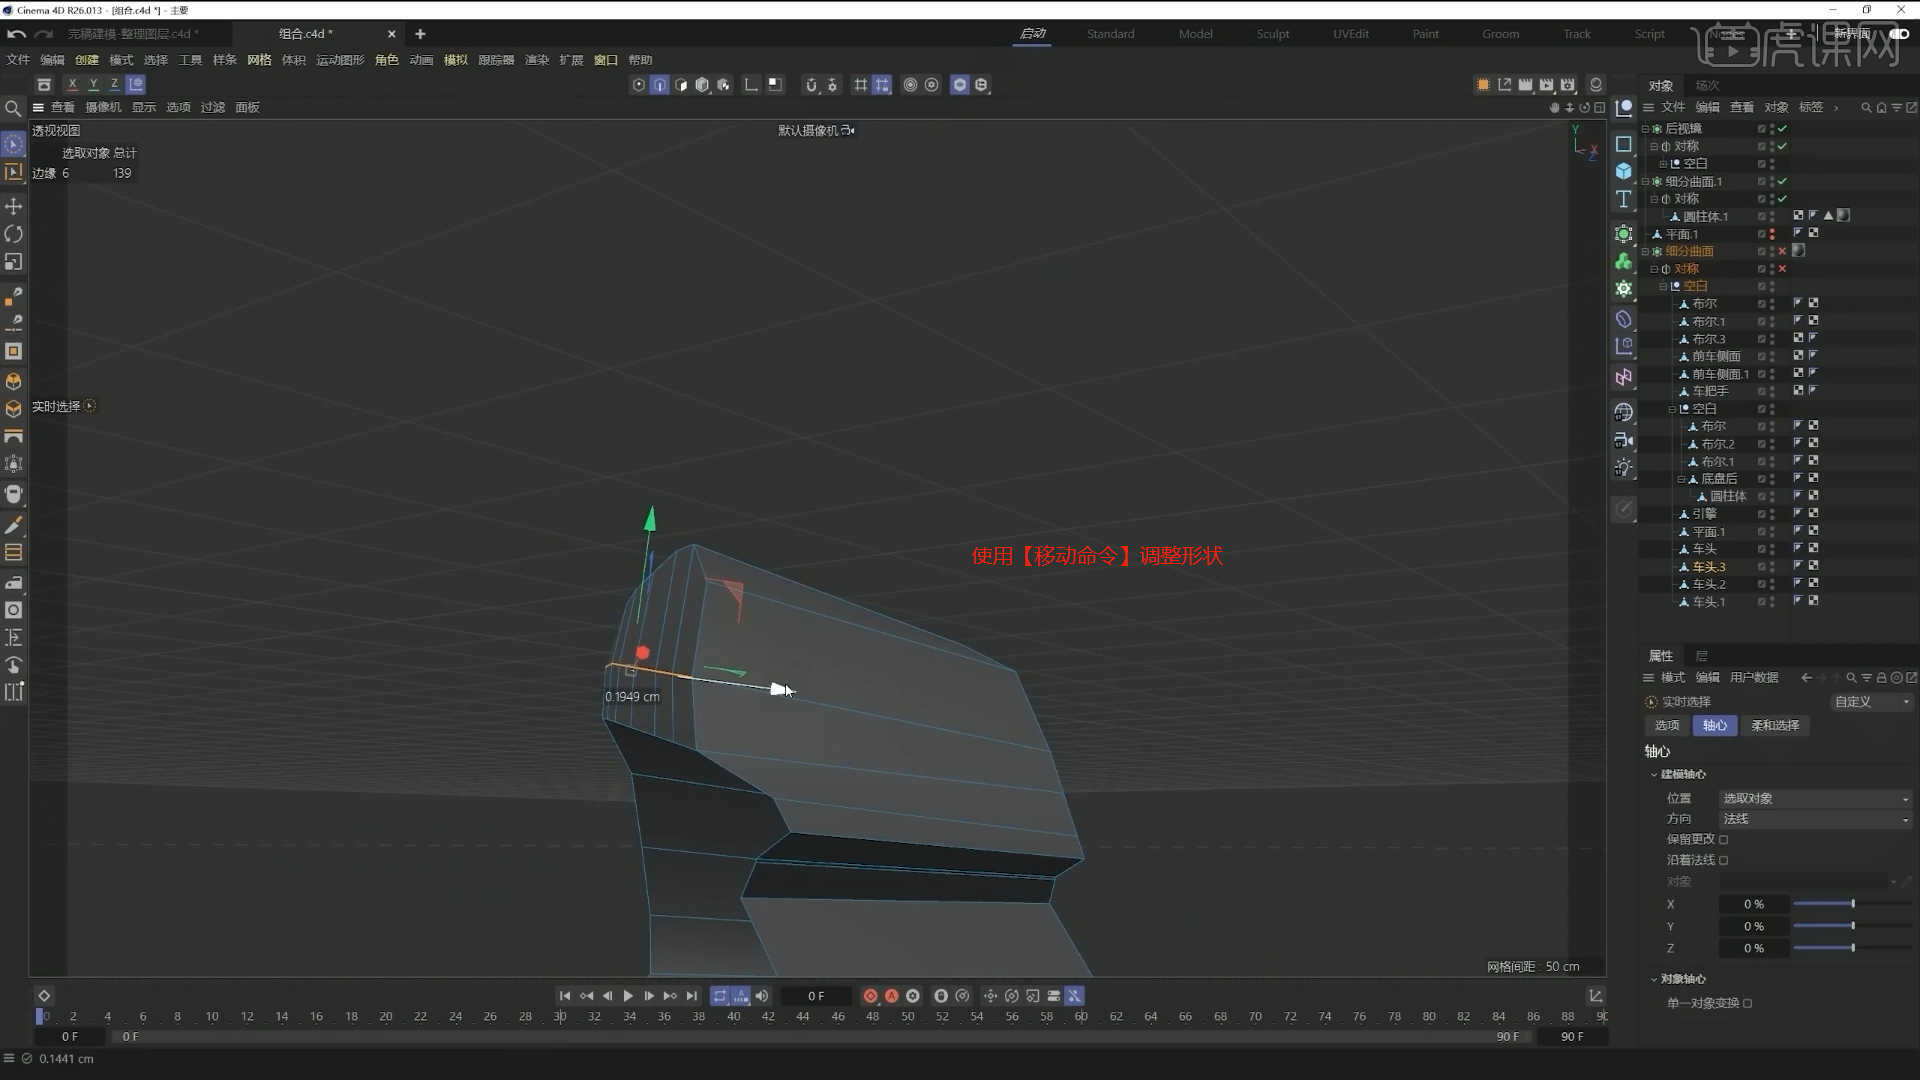
Task: Switch to points mode icon in top toolbar
Action: [639, 85]
